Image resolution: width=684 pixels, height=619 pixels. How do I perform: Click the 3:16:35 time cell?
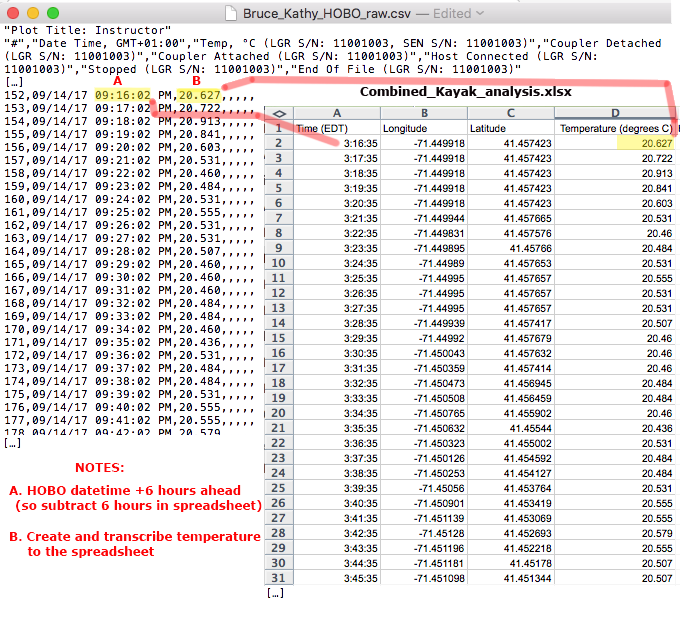336,143
